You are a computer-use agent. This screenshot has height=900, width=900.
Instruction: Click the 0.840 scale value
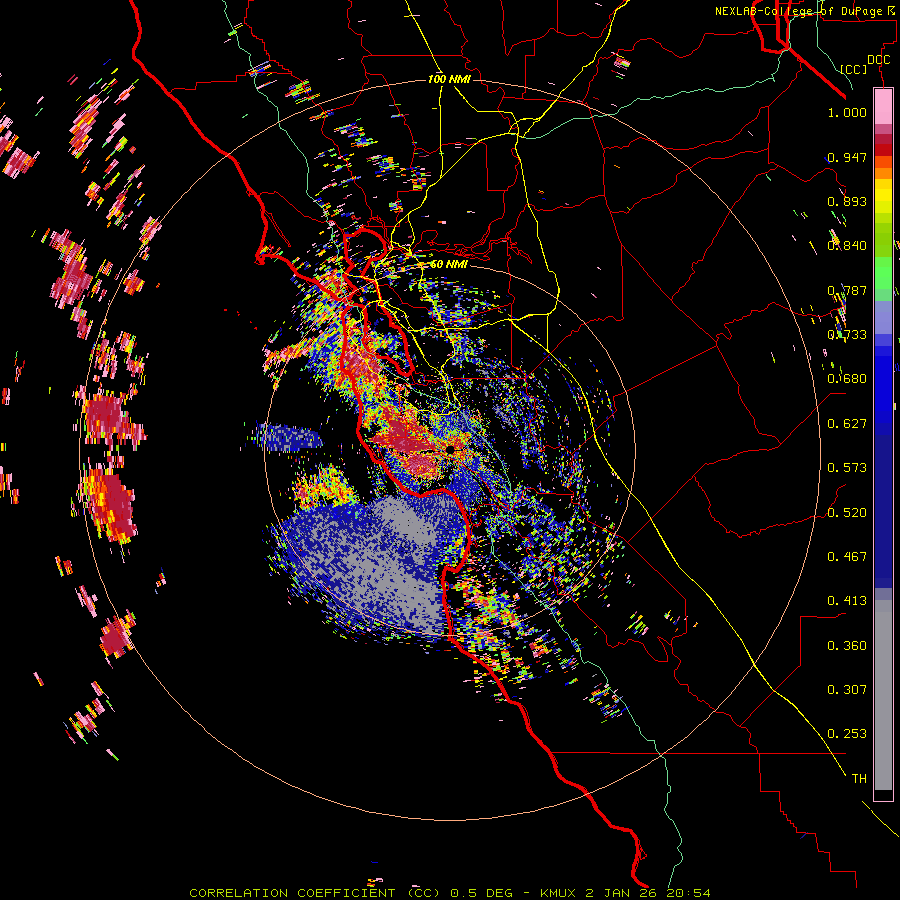847,246
